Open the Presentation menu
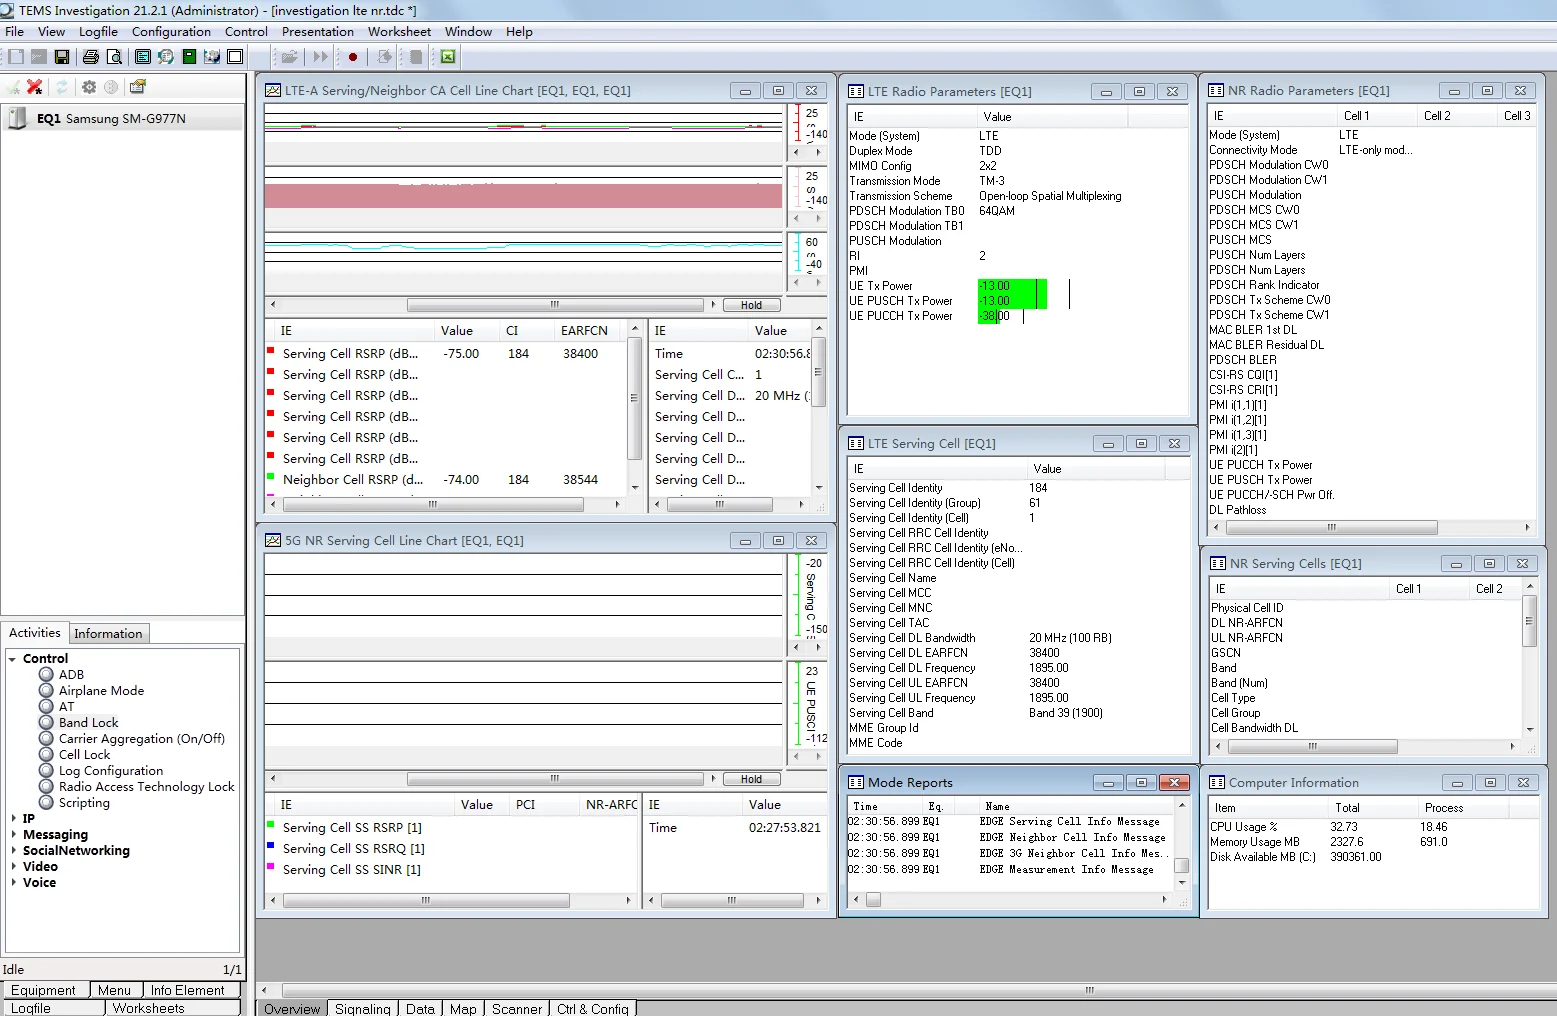The image size is (1557, 1016). 317,31
